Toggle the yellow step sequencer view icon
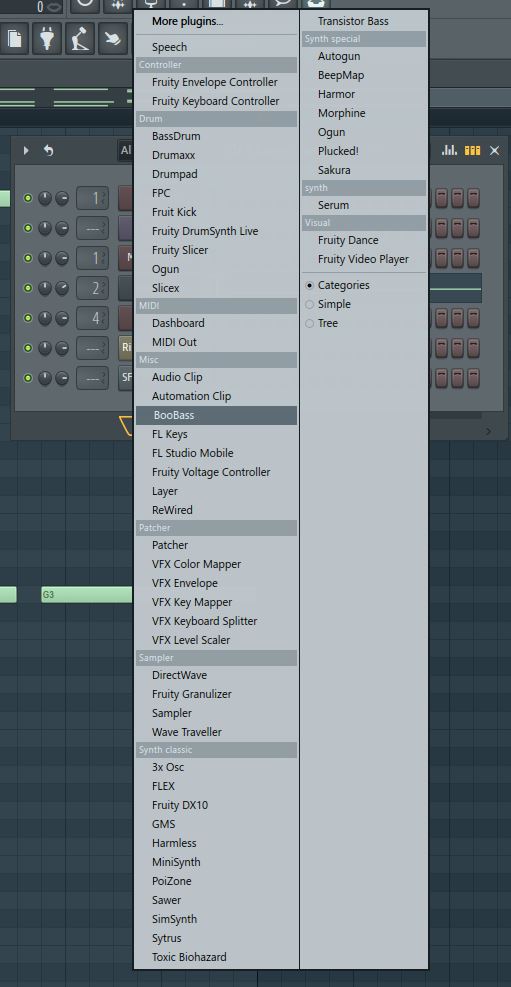Image resolution: width=511 pixels, height=987 pixels. [473, 150]
